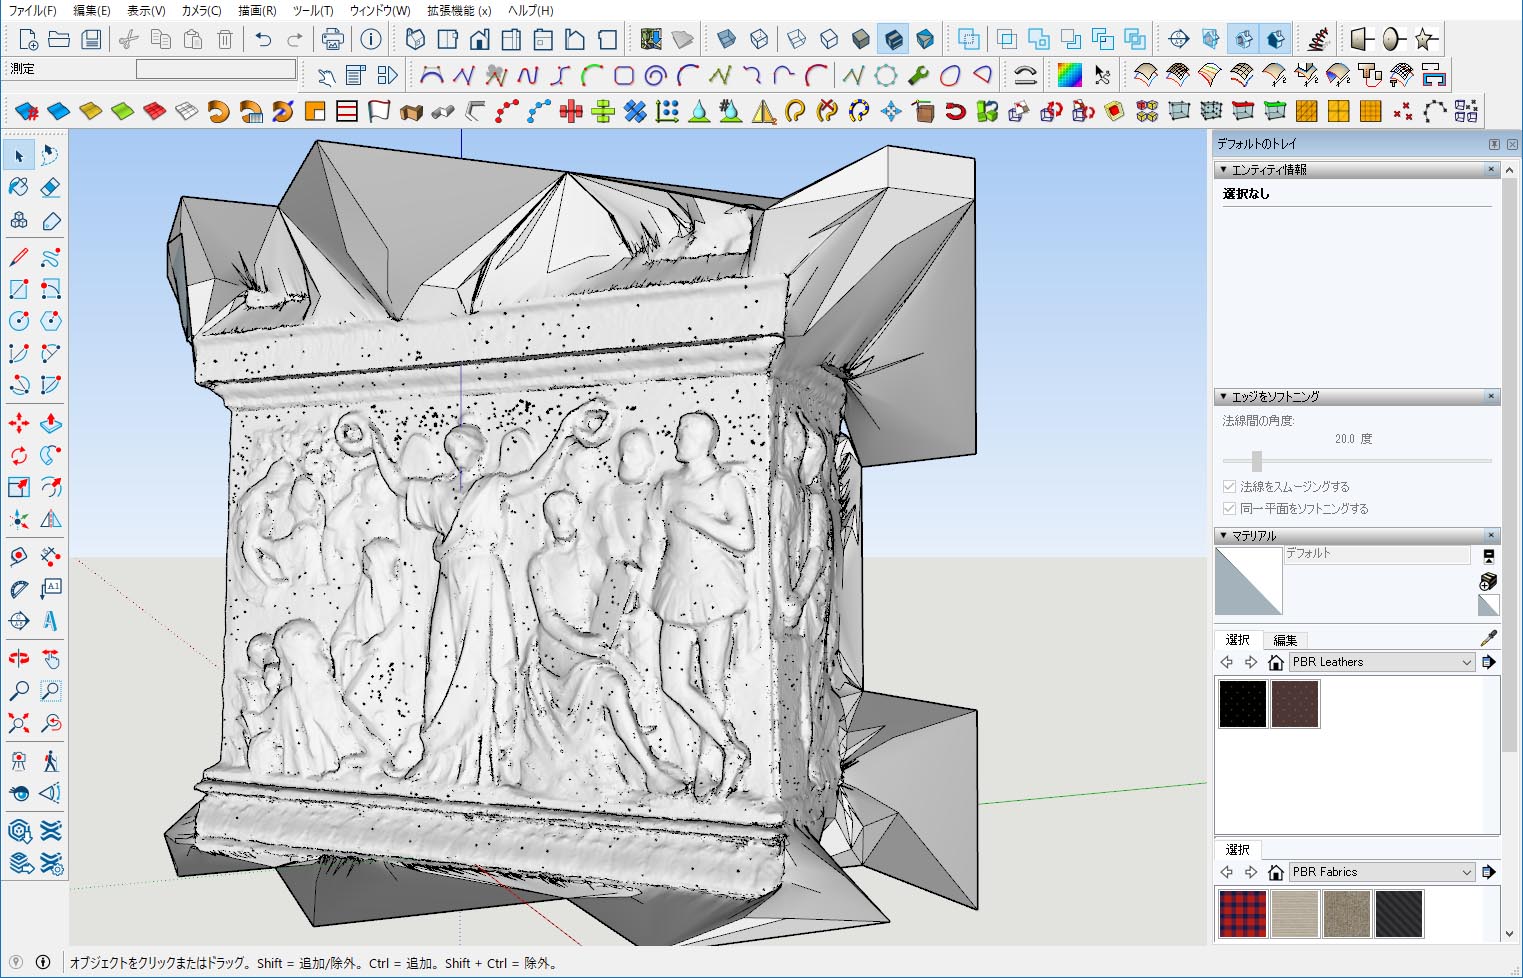
Task: Switch to Iso standard view
Action: [x=415, y=39]
